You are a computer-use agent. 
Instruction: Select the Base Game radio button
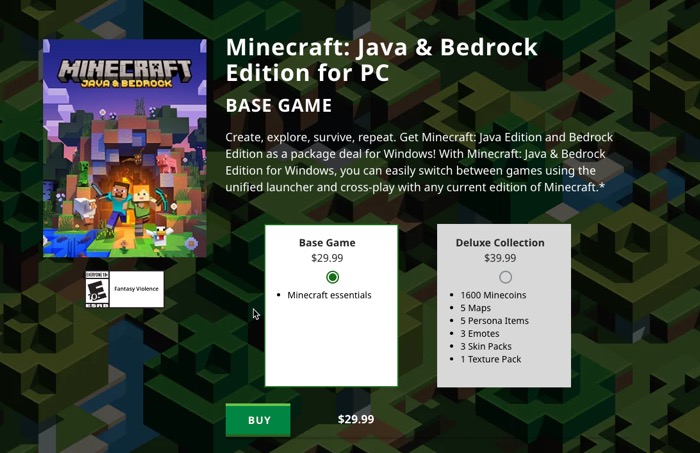tap(332, 277)
